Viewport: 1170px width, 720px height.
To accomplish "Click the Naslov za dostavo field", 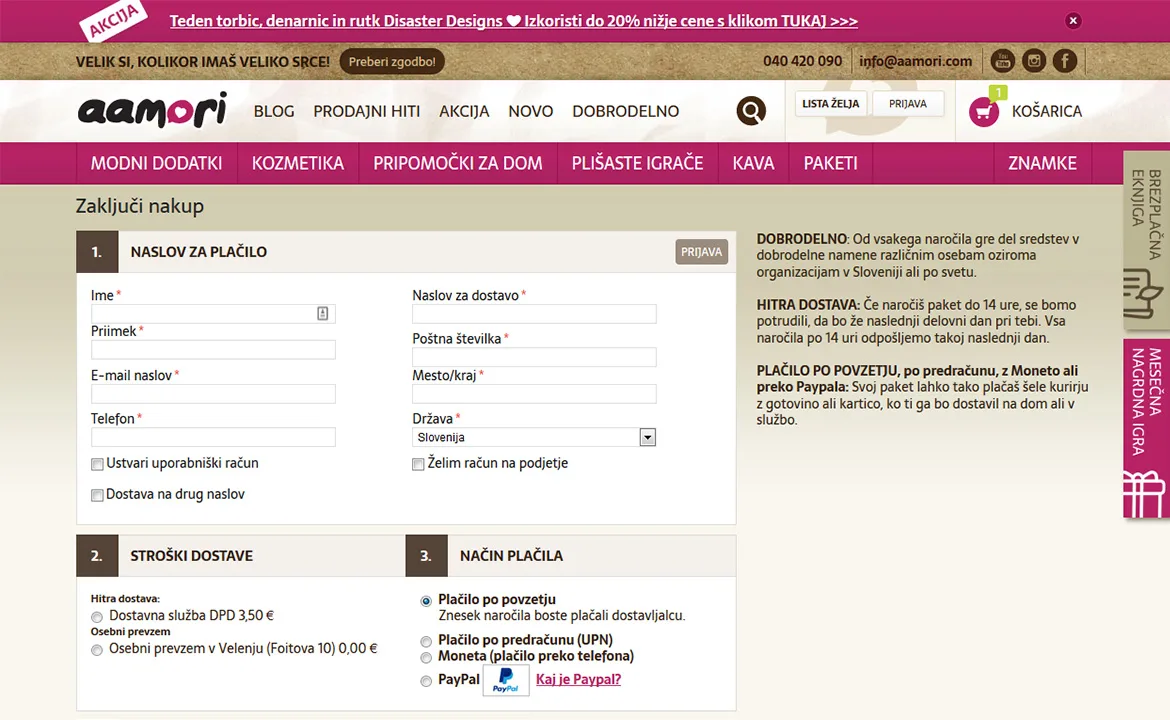I will 534,313.
